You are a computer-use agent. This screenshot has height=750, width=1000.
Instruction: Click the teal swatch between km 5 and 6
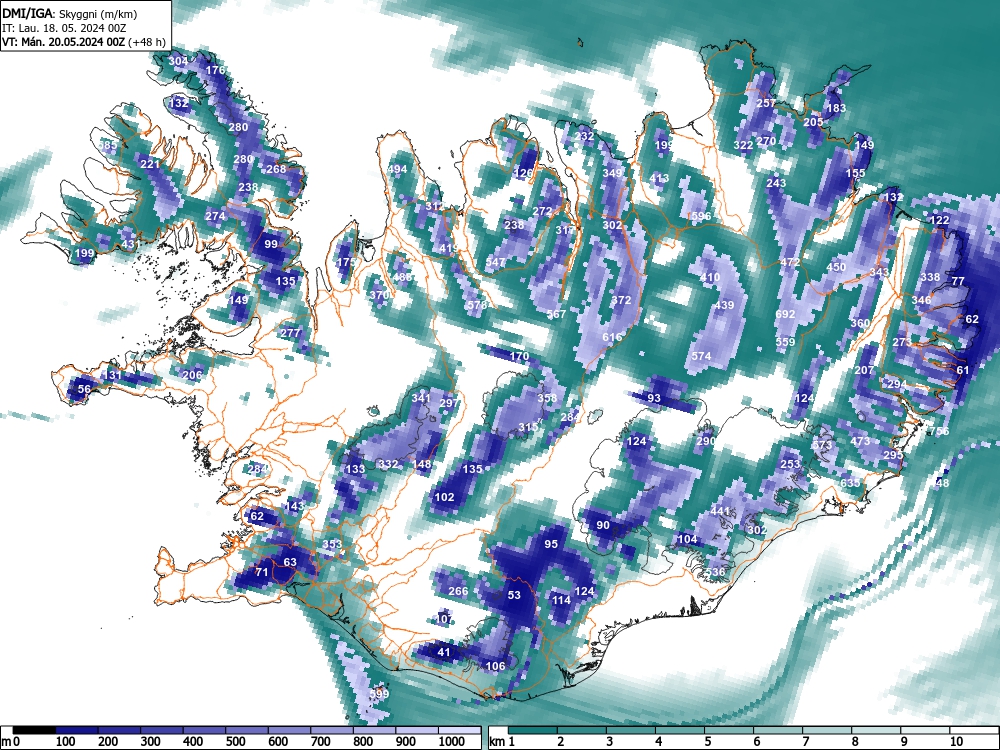(730, 730)
